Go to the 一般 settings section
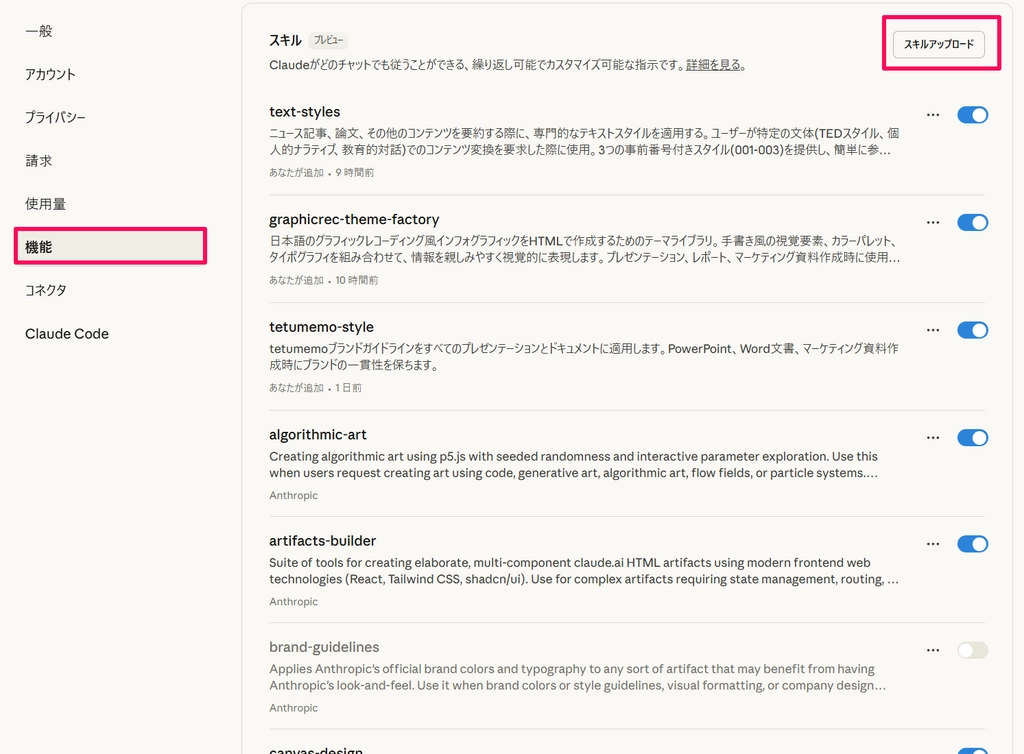Image resolution: width=1024 pixels, height=754 pixels. click(x=39, y=31)
